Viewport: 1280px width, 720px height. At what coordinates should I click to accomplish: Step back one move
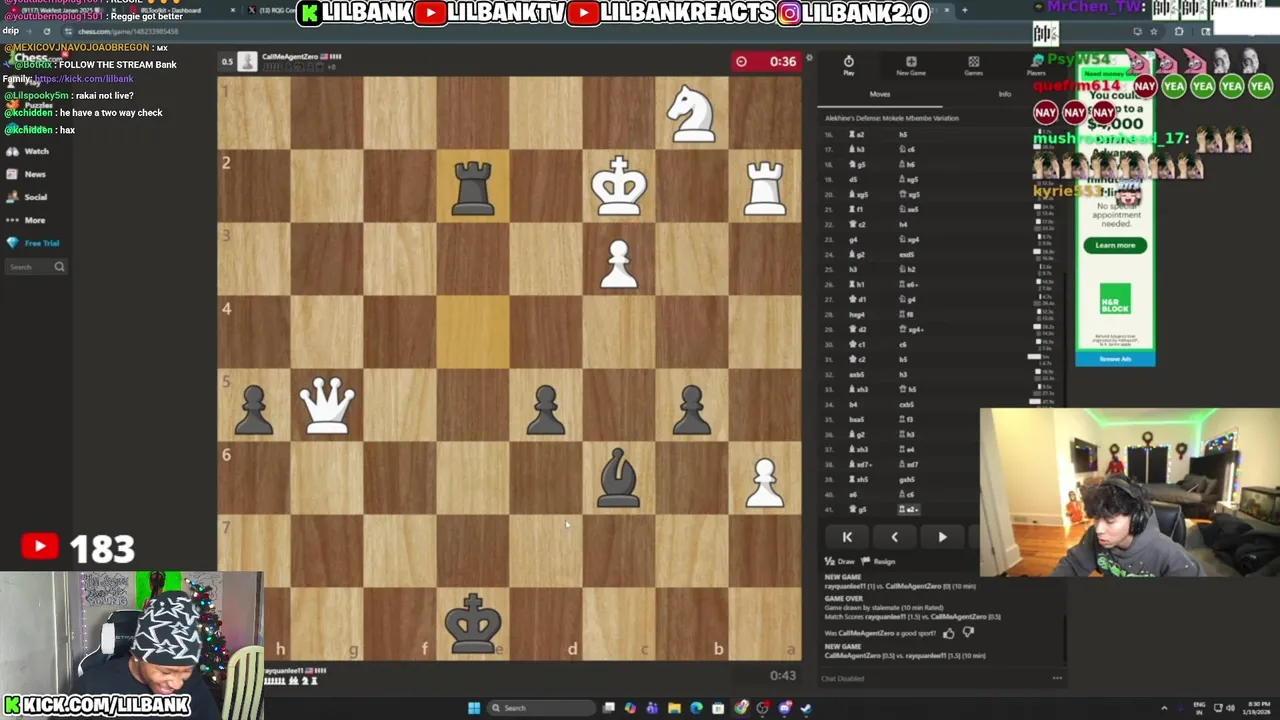coord(894,537)
